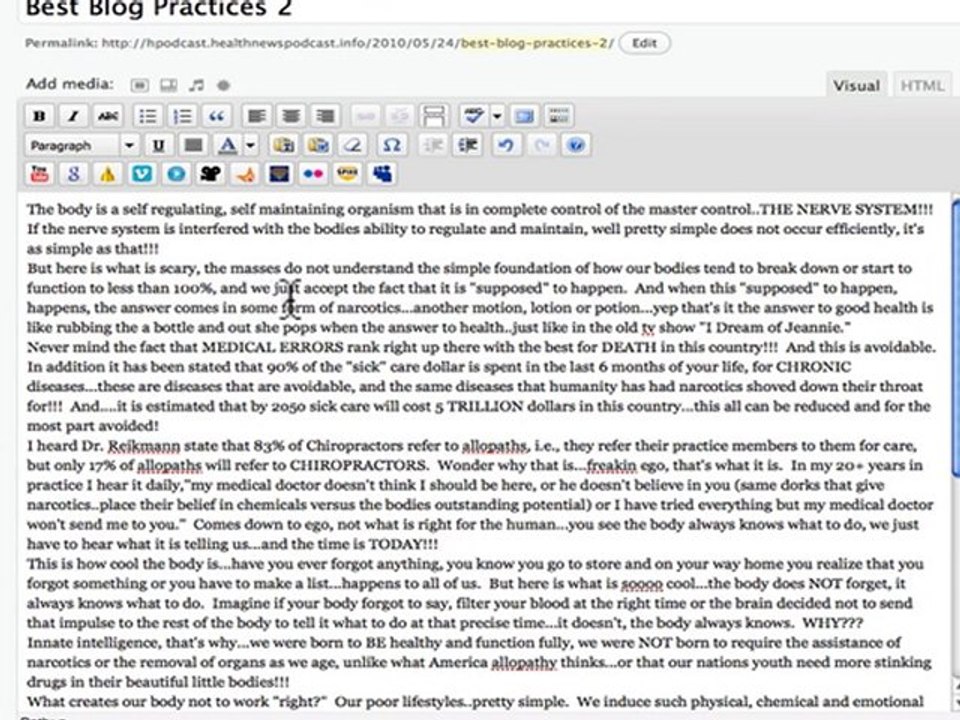Indent the paragraph
This screenshot has width=960, height=720.
coord(468,146)
